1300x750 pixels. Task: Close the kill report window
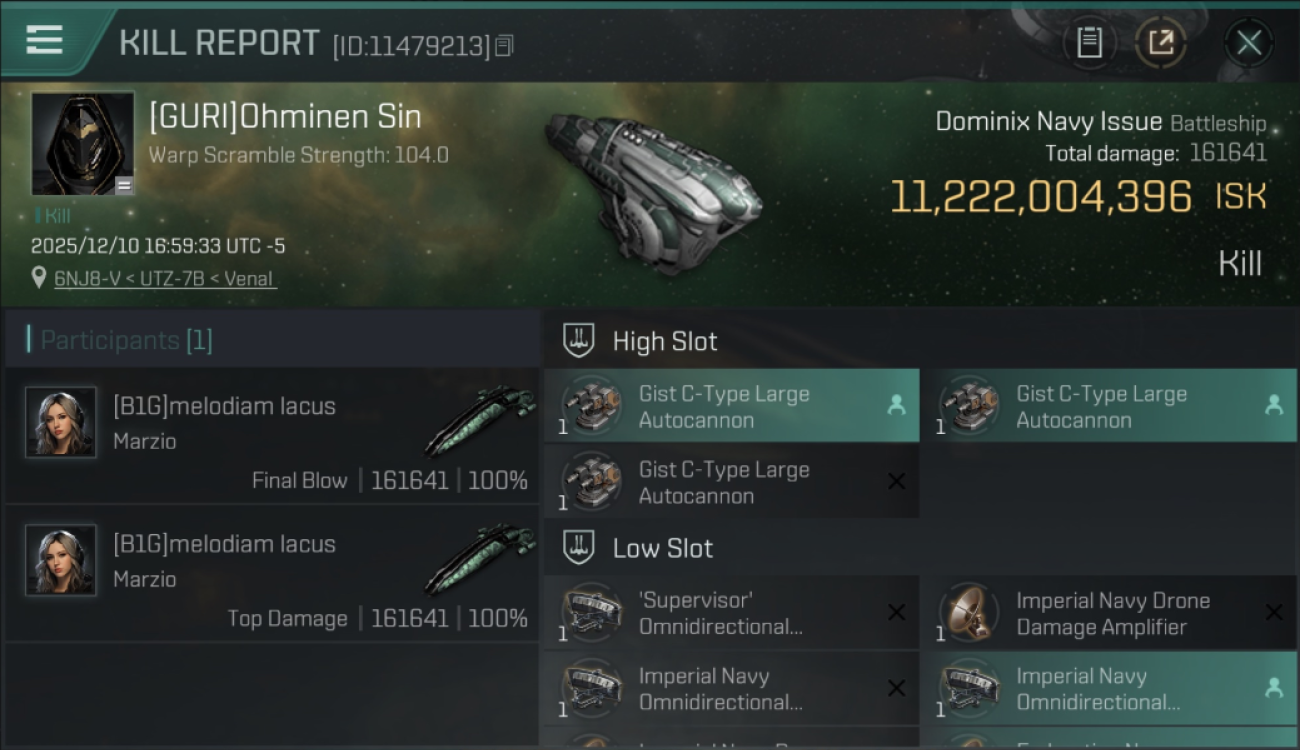(1248, 42)
